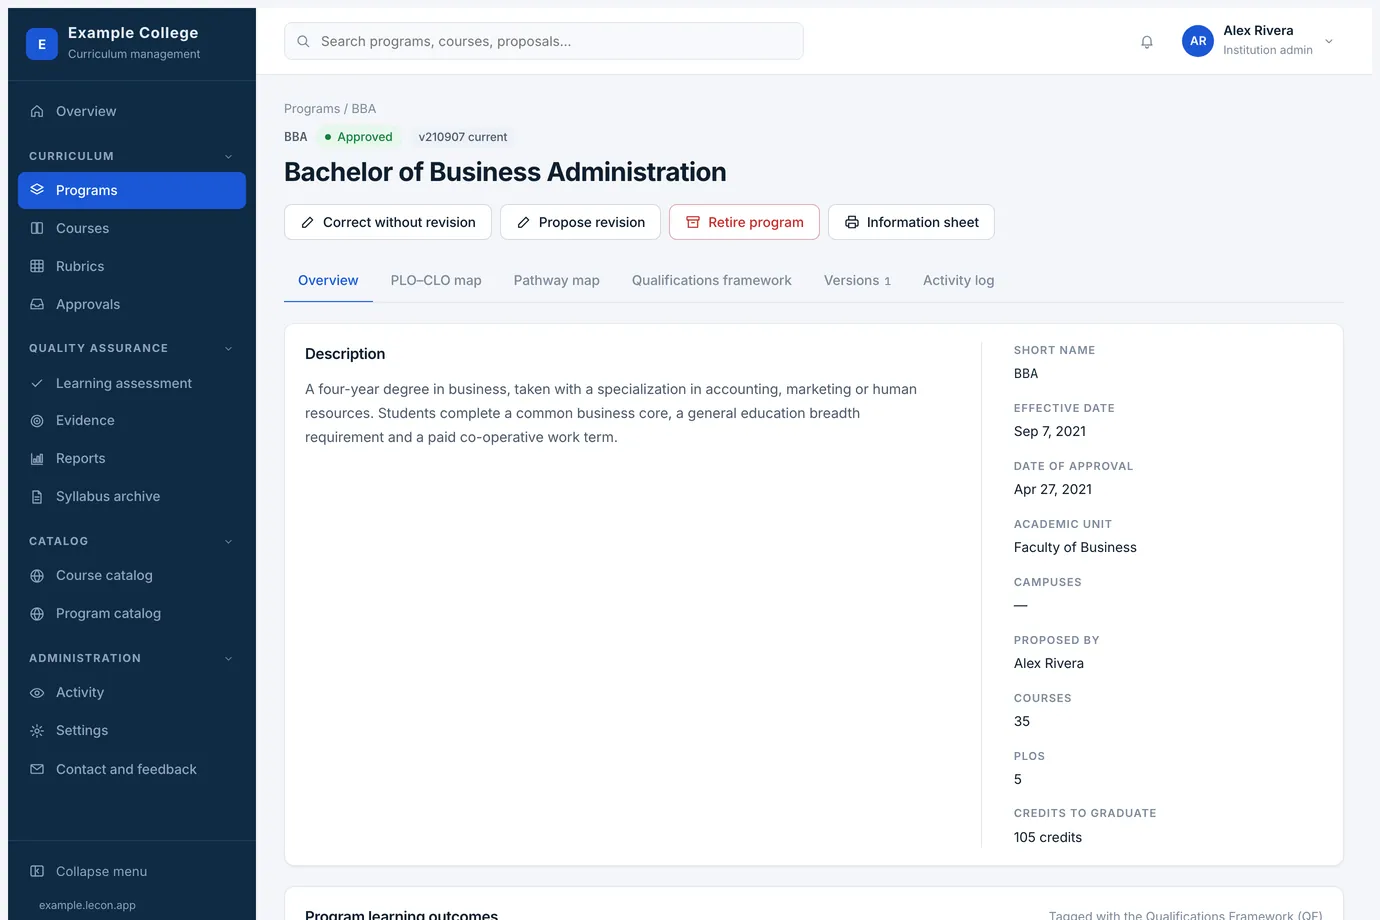Click the Settings gear icon
The width and height of the screenshot is (1380, 920).
point(37,731)
